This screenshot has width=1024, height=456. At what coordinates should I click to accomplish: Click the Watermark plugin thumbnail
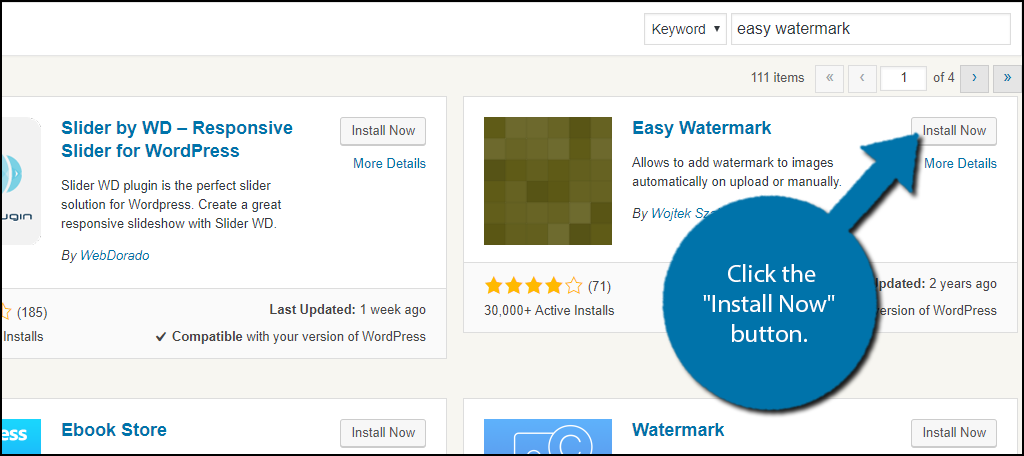point(548,436)
